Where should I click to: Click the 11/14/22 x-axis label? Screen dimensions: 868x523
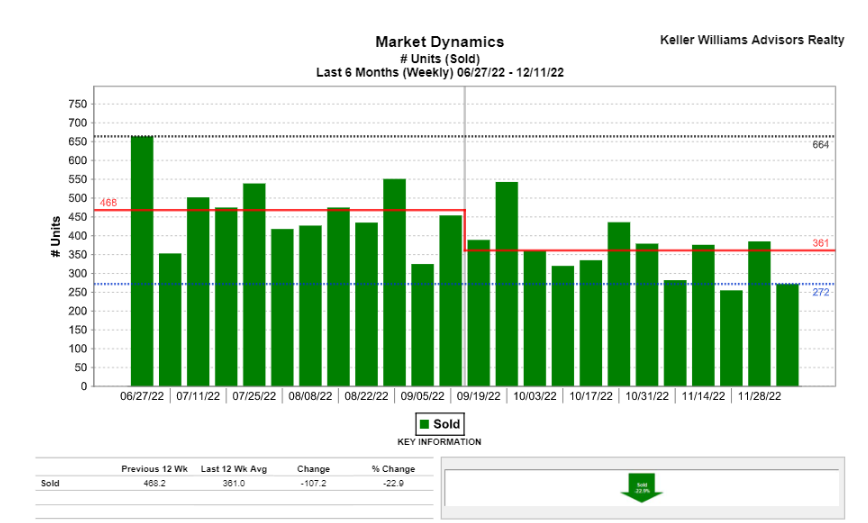pos(703,396)
